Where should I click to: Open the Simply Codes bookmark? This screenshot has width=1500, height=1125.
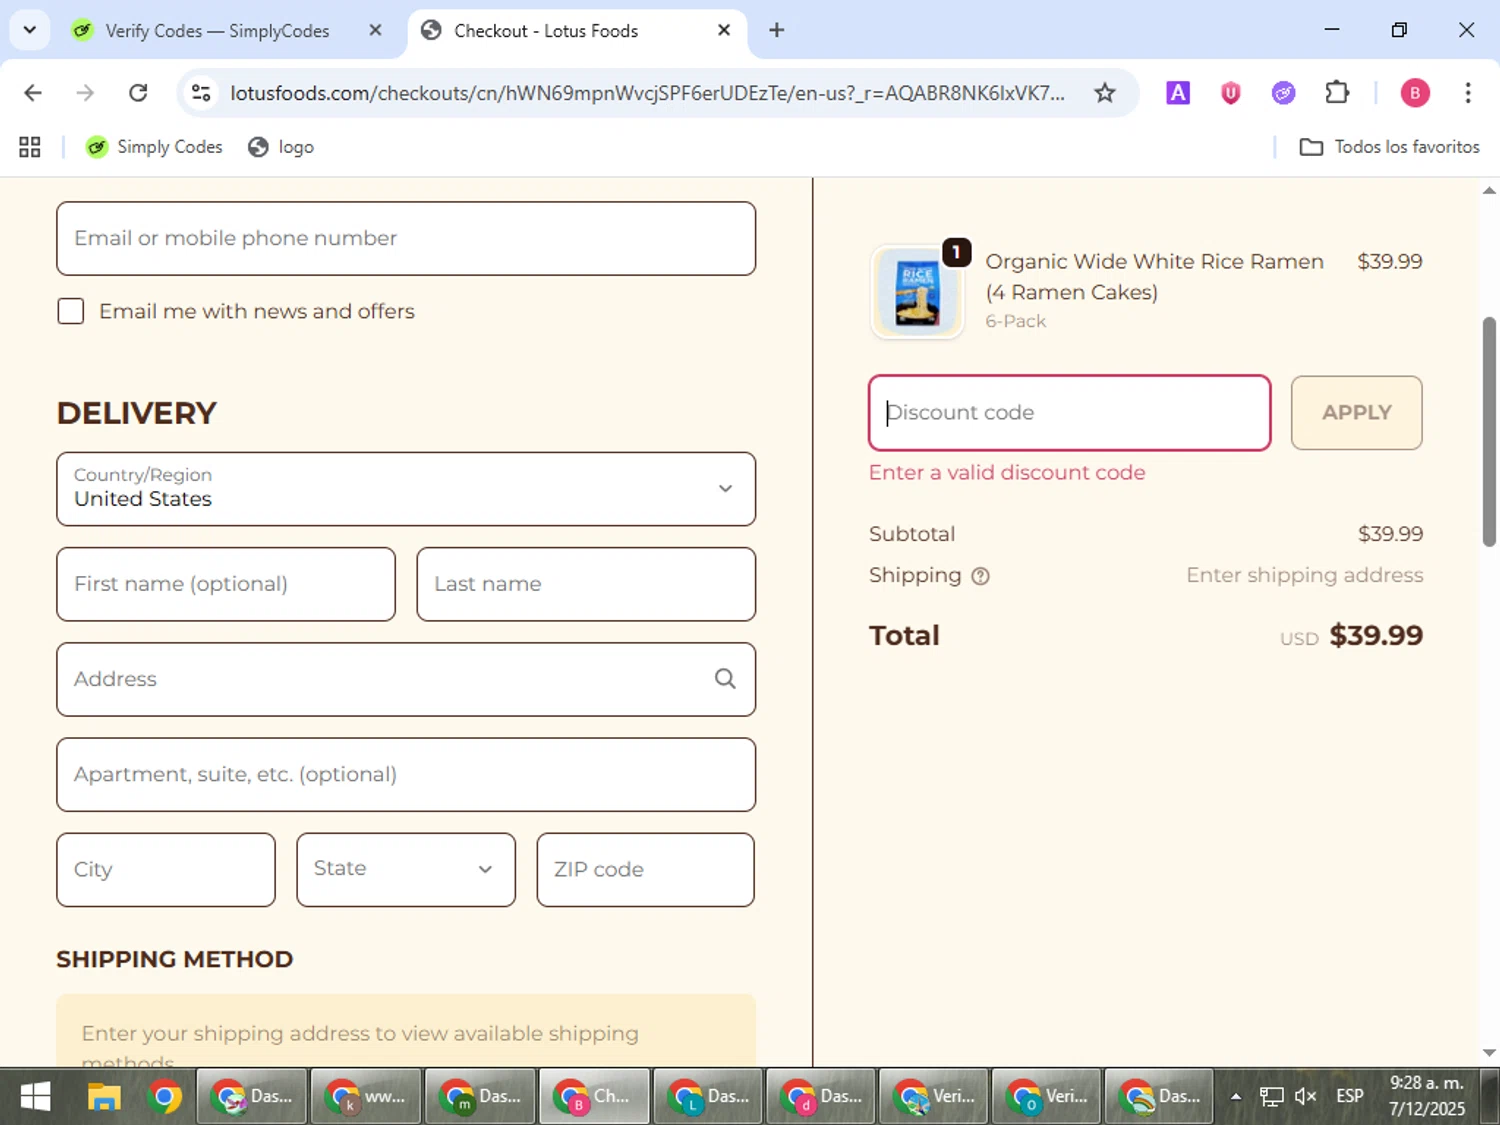(154, 147)
